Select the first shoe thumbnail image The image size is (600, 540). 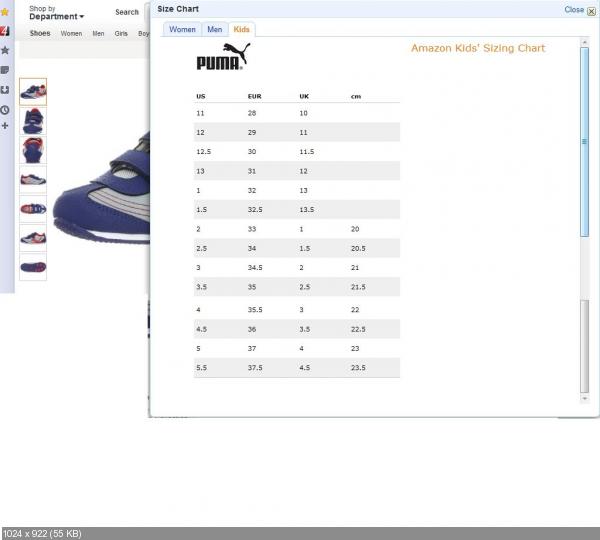click(32, 92)
